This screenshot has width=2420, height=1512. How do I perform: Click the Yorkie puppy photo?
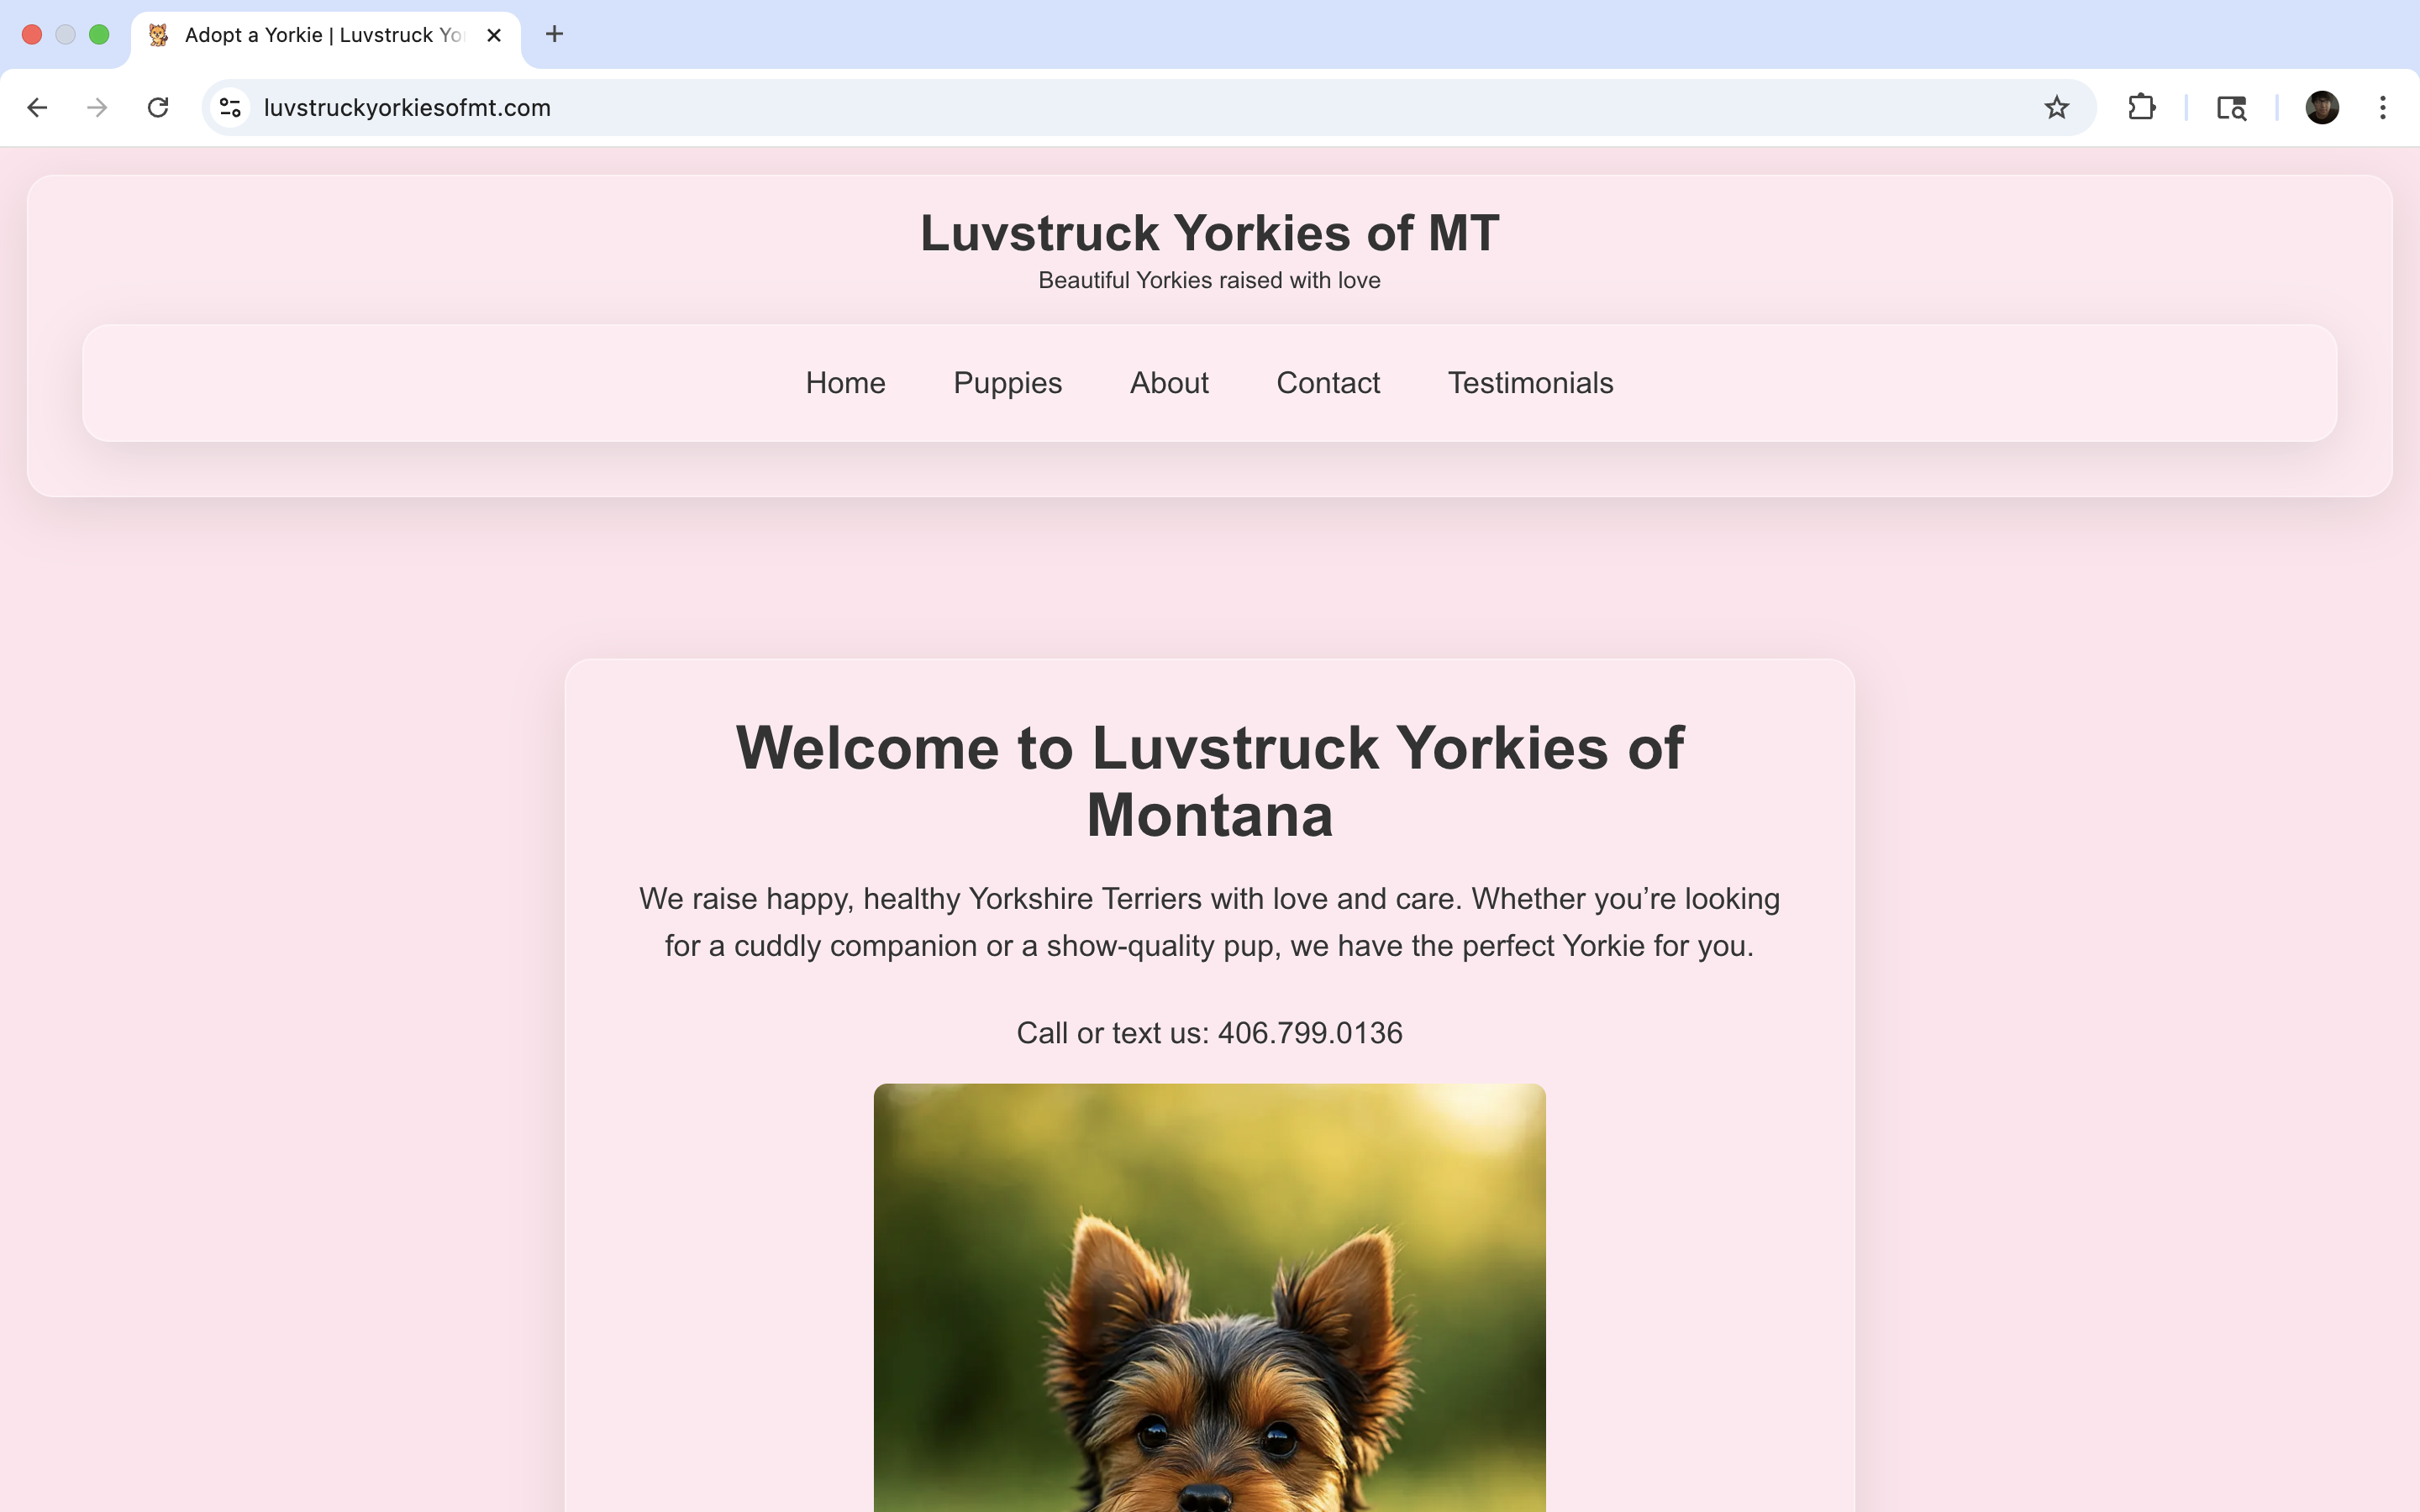coord(1209,1297)
